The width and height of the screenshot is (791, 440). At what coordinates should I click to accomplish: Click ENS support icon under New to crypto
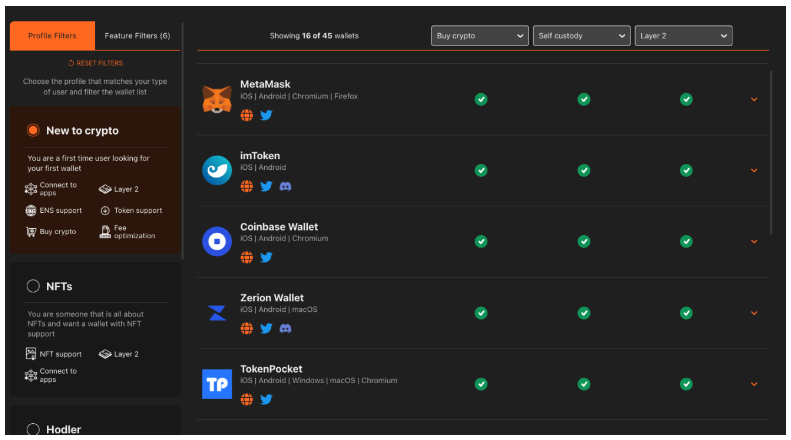pyautogui.click(x=31, y=210)
